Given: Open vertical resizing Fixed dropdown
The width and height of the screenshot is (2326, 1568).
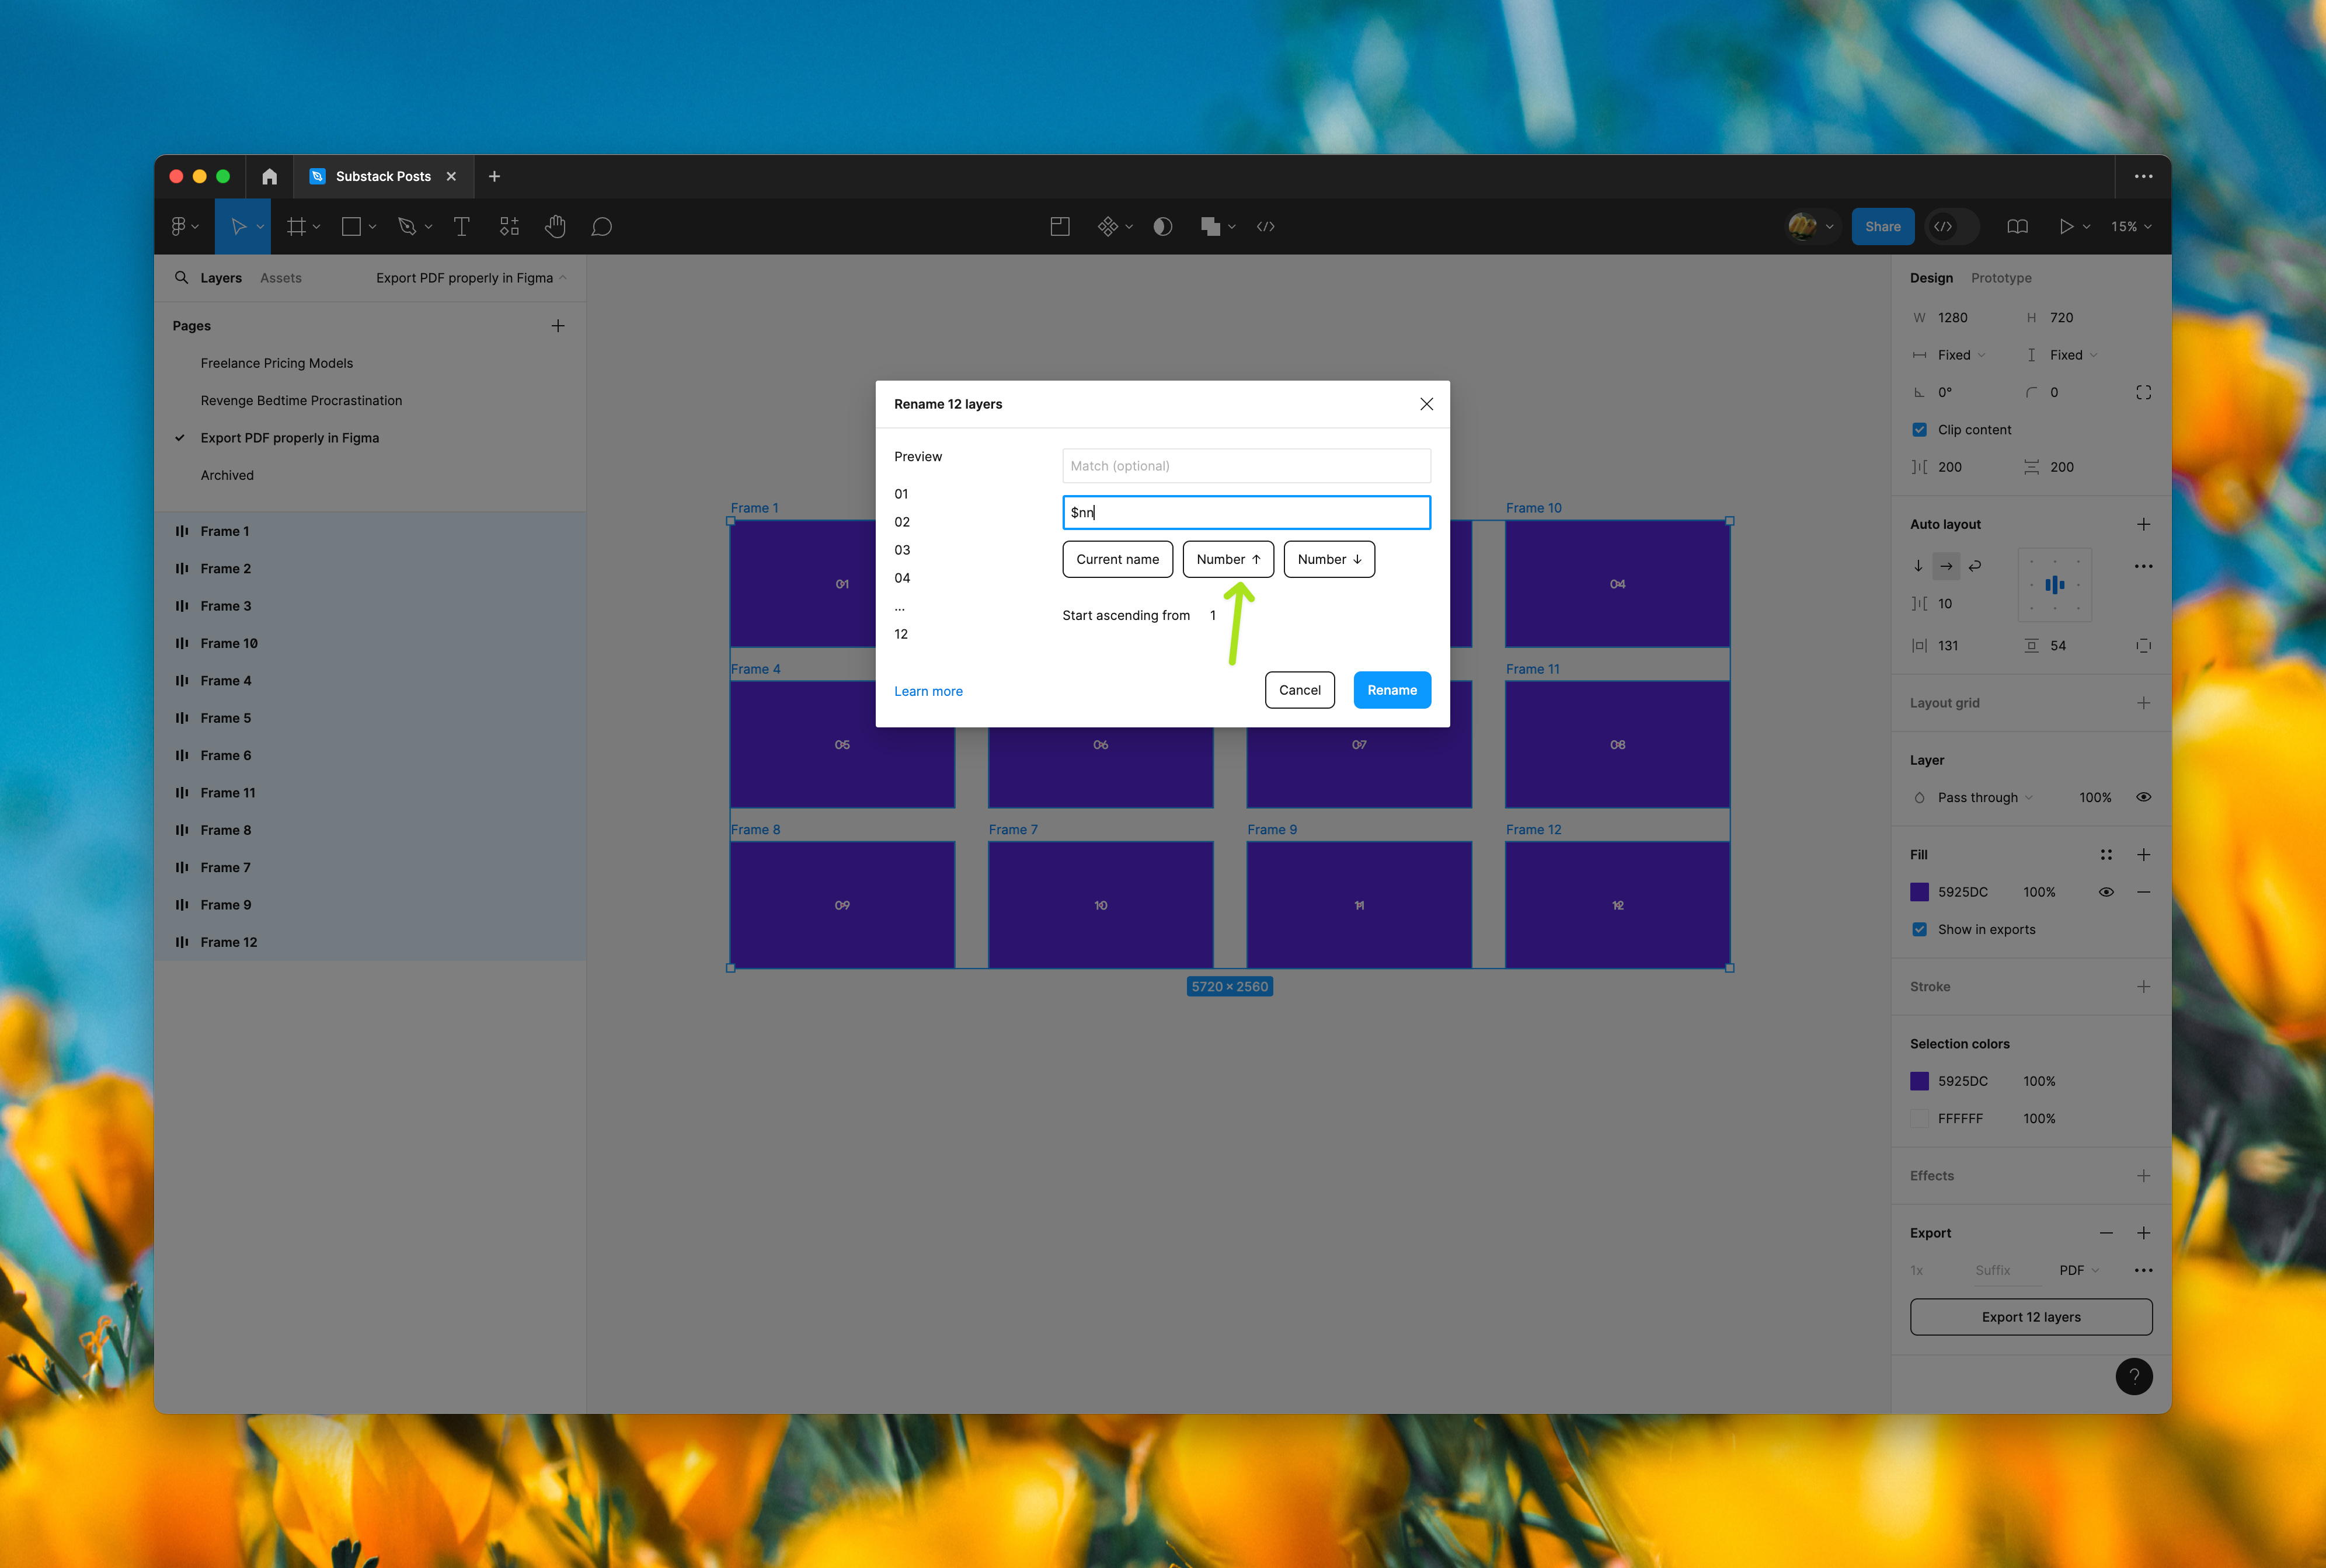Looking at the screenshot, I should tap(2073, 355).
